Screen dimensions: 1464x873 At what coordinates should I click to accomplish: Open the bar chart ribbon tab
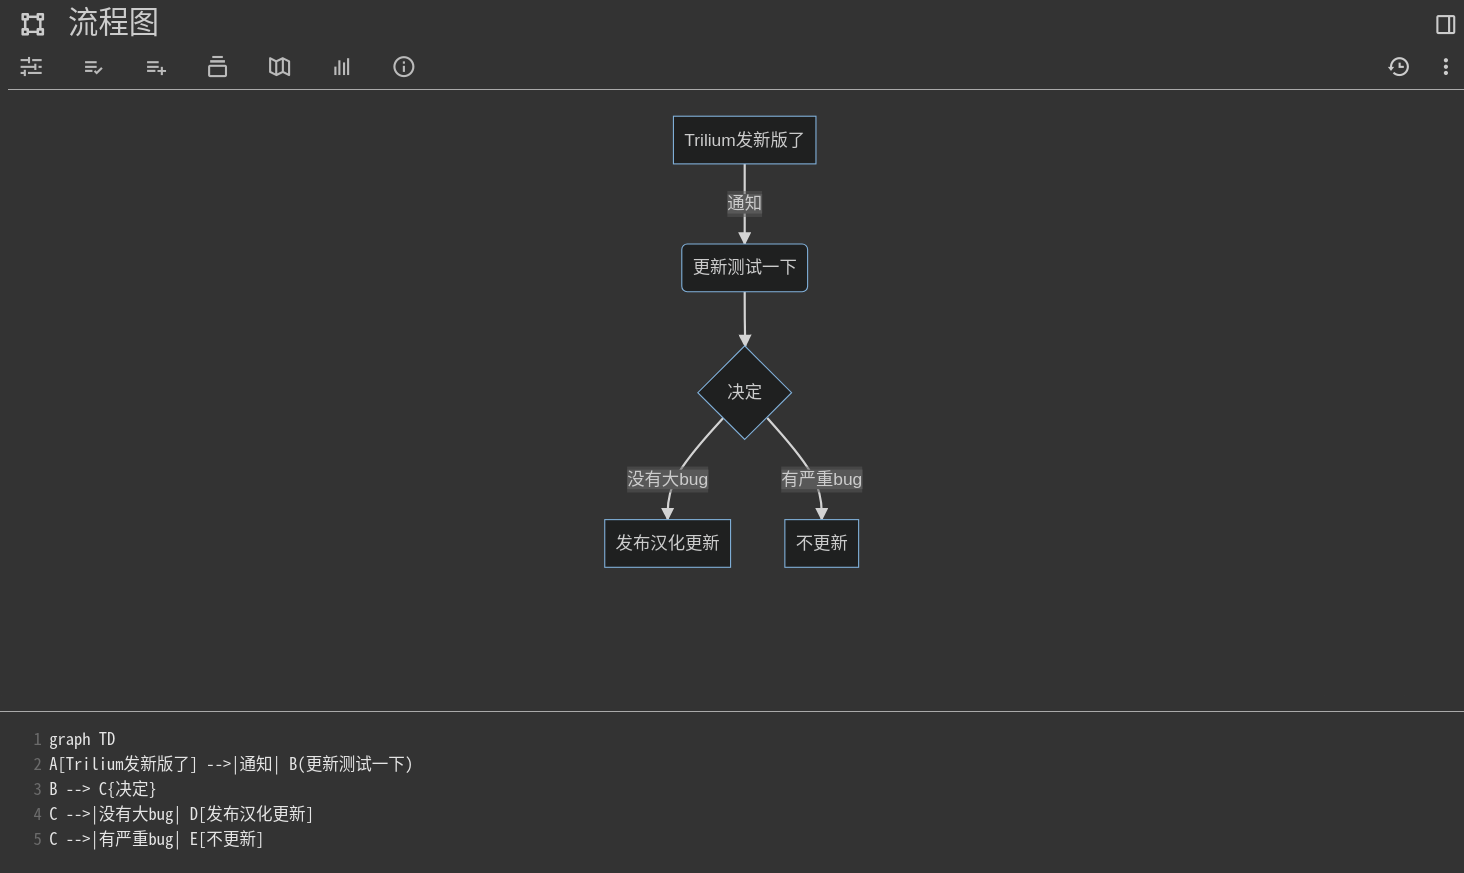[341, 67]
